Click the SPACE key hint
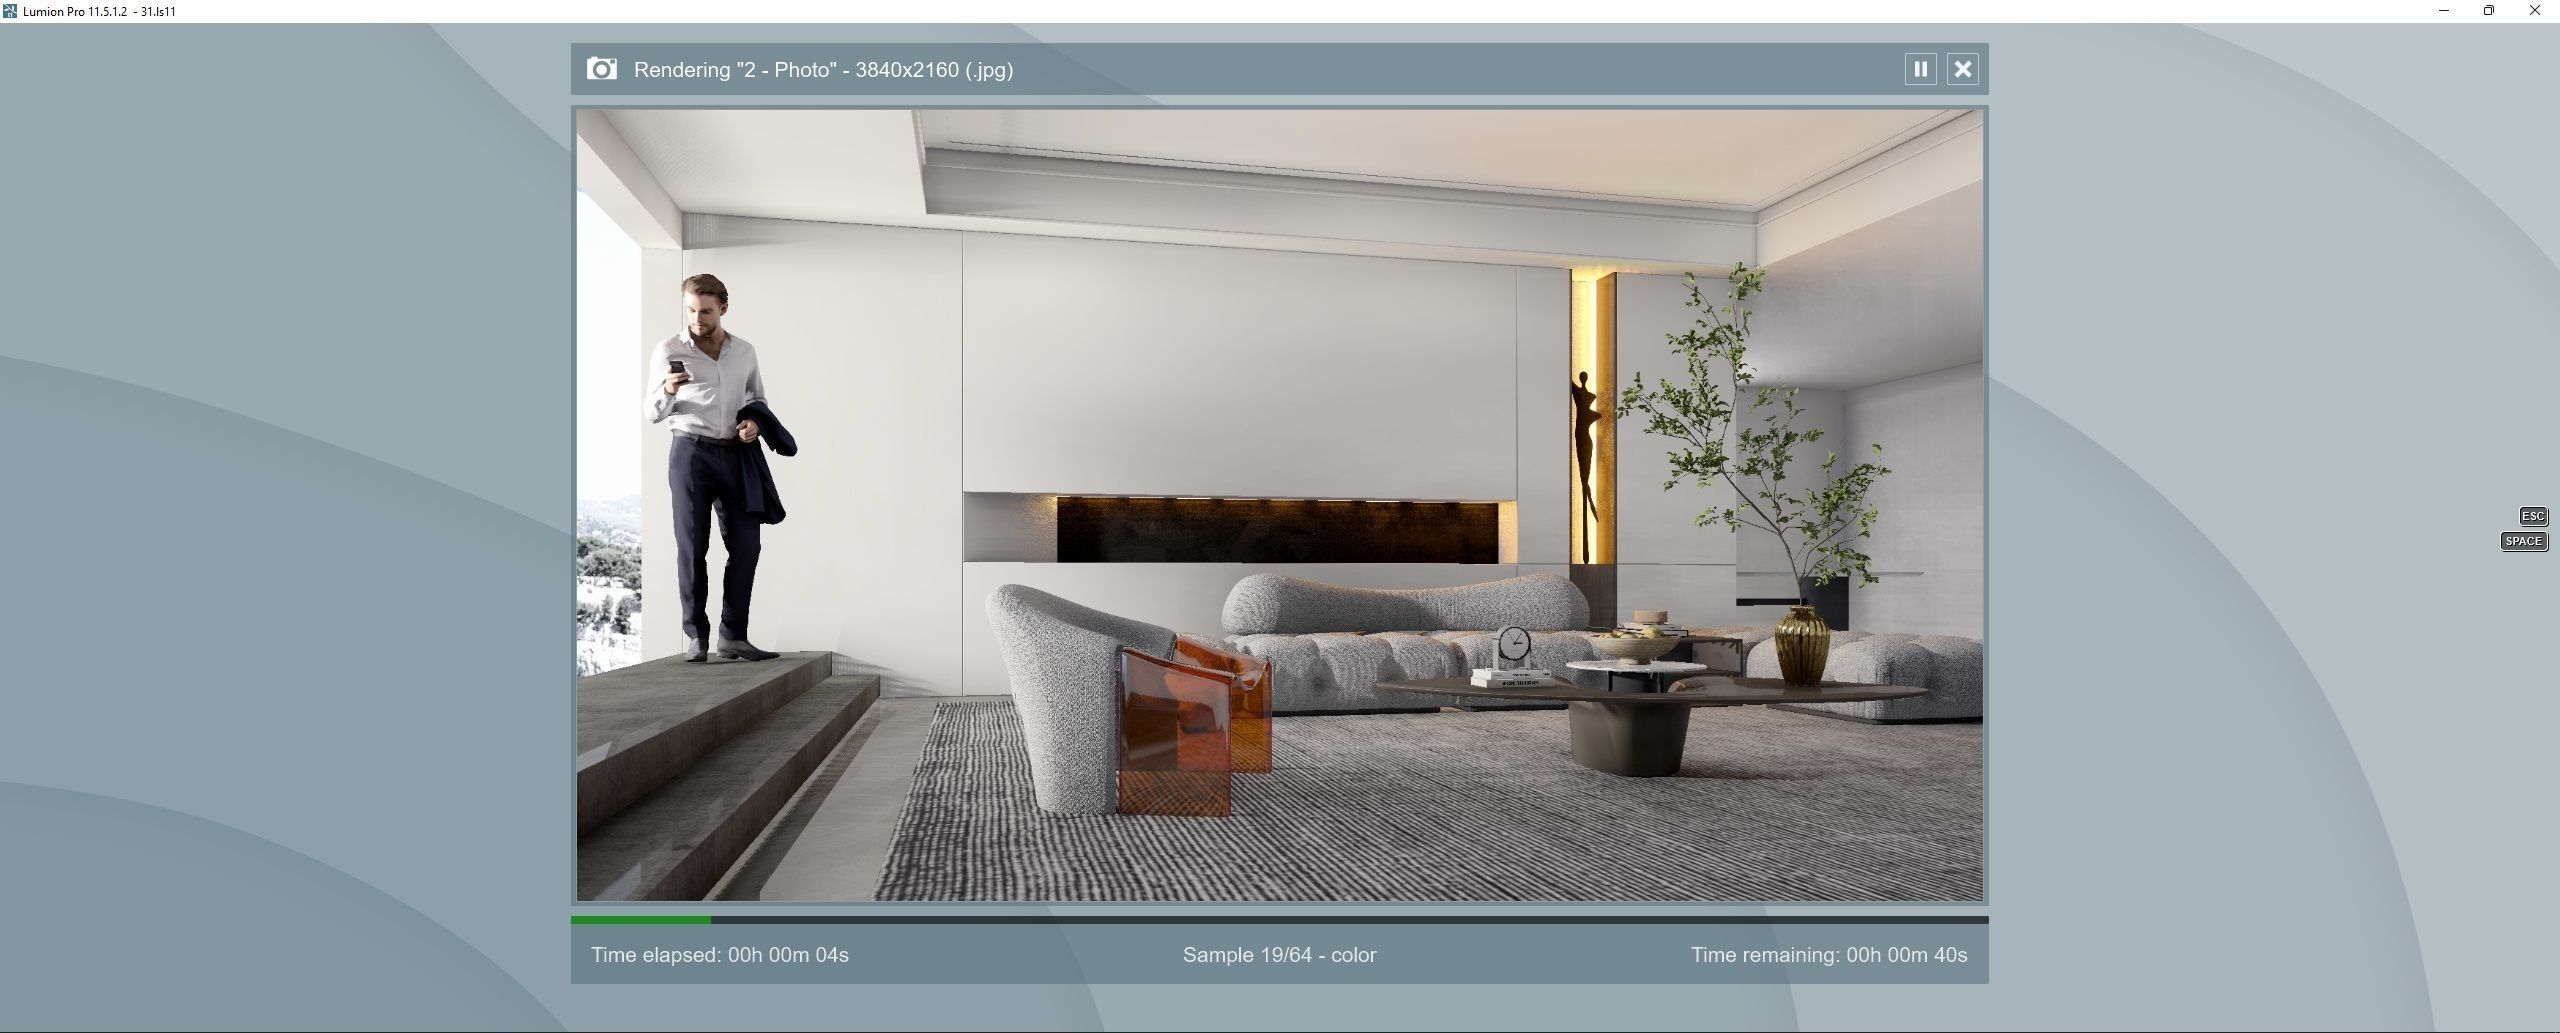 (2523, 541)
